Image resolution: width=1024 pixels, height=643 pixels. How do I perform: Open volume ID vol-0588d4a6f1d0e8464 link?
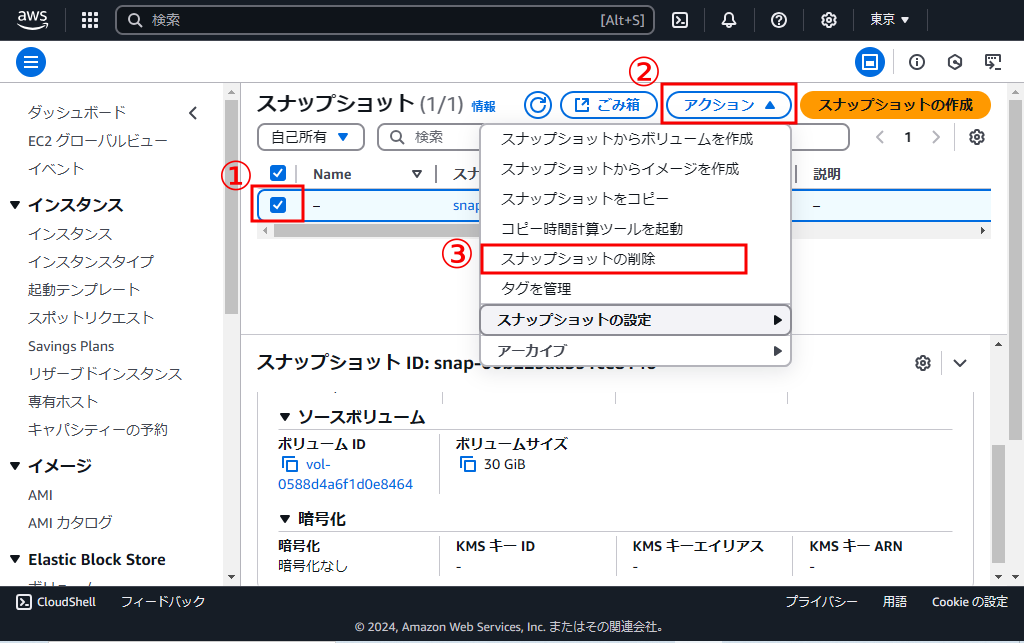tap(345, 475)
